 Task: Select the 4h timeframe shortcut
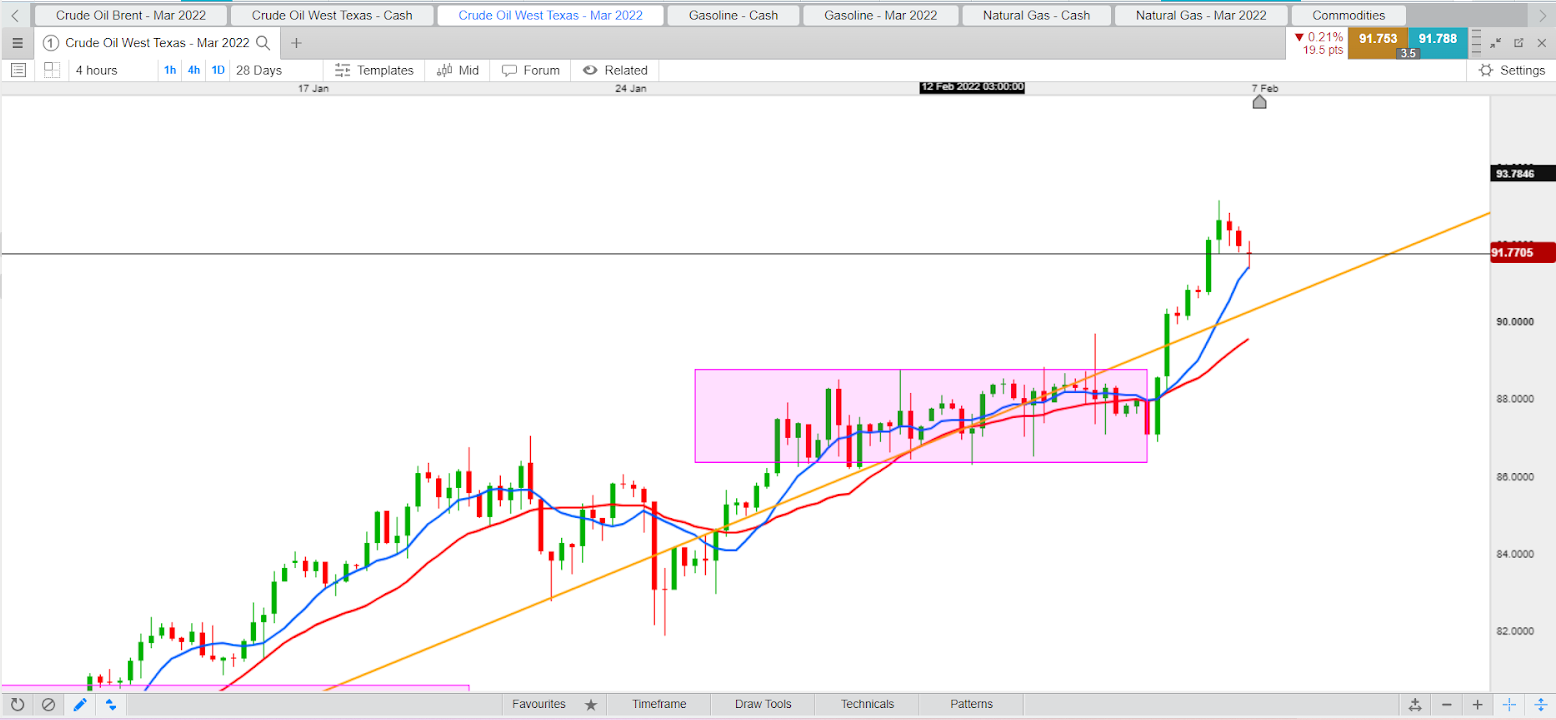pos(194,70)
